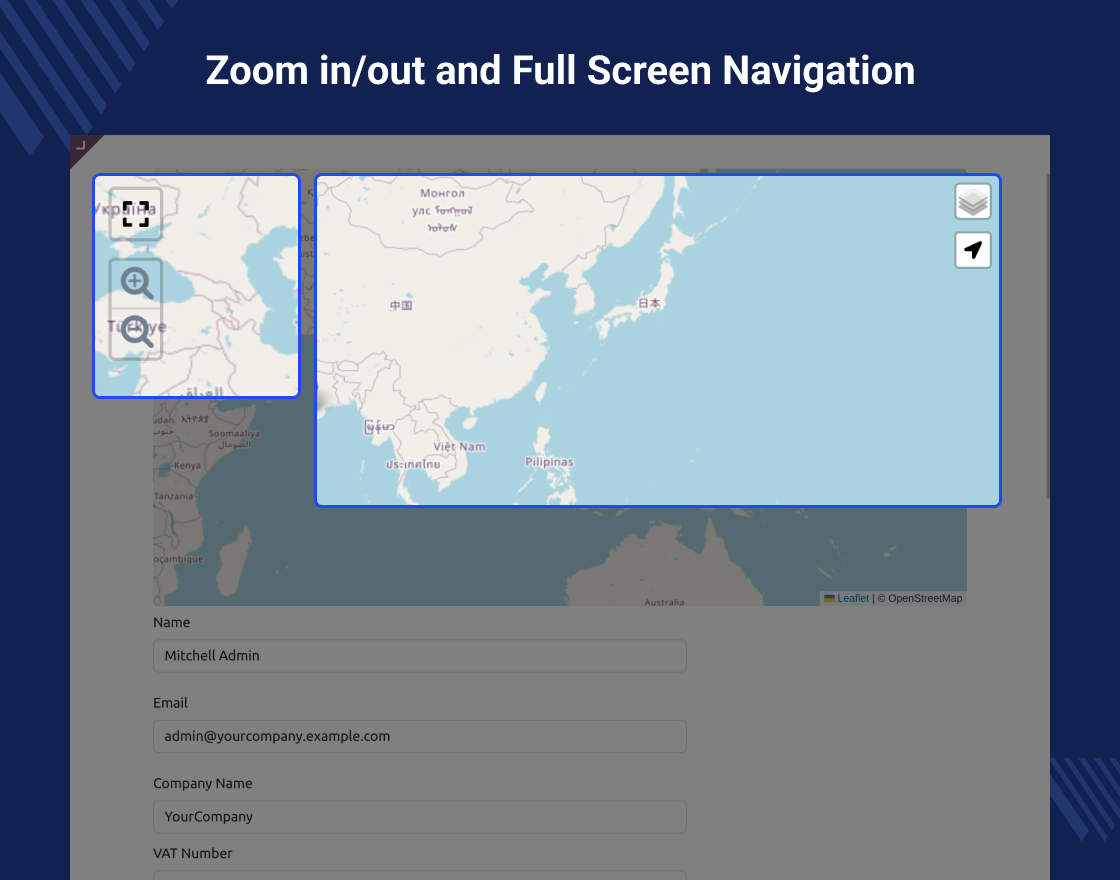Open the Leaflet attribution link

[853, 599]
